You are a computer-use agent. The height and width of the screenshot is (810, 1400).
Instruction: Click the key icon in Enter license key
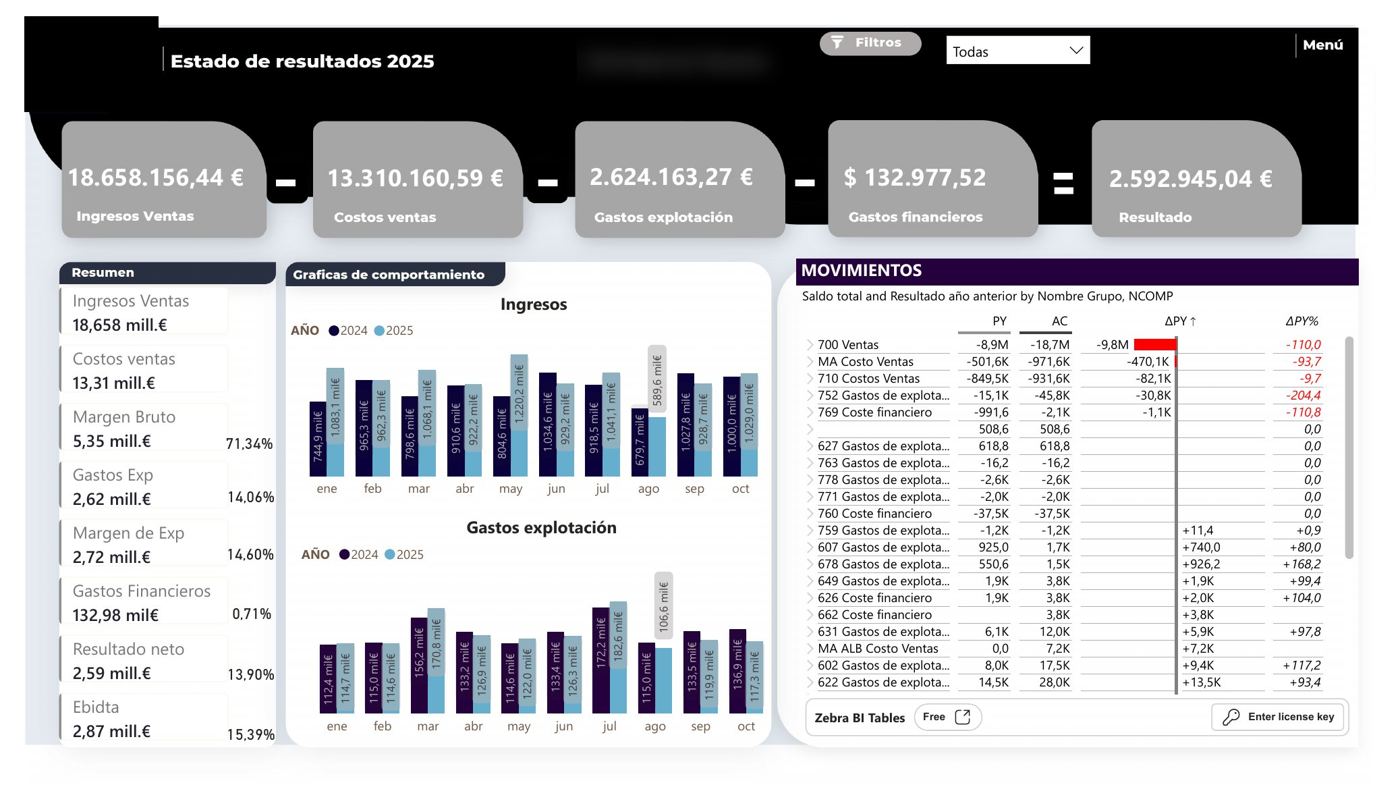(1231, 717)
